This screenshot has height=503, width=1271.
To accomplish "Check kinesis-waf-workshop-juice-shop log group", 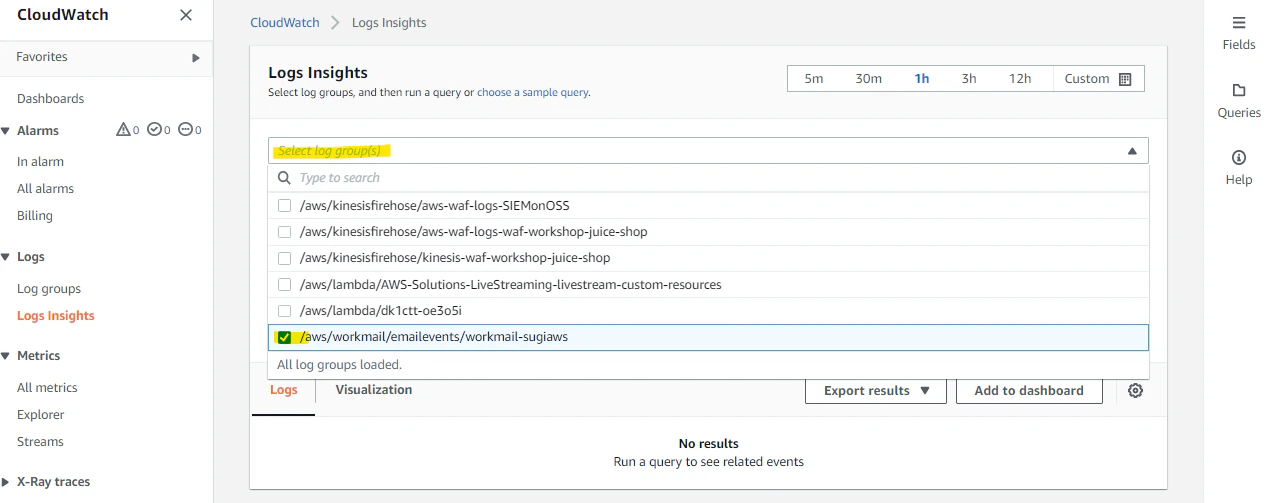I will (284, 258).
